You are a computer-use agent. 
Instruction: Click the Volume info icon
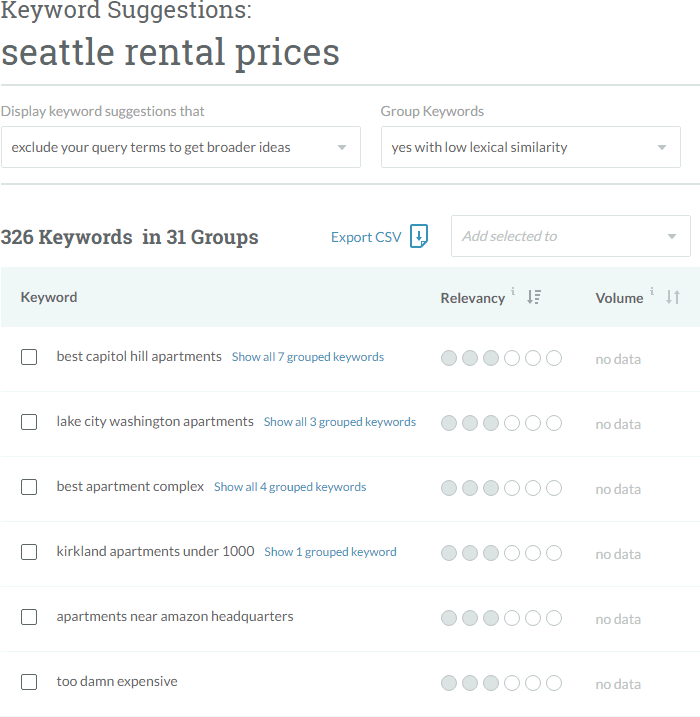[652, 292]
